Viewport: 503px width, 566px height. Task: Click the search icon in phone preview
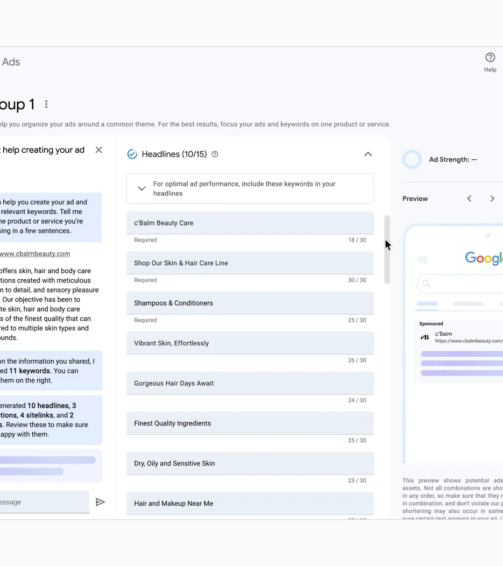click(x=426, y=284)
